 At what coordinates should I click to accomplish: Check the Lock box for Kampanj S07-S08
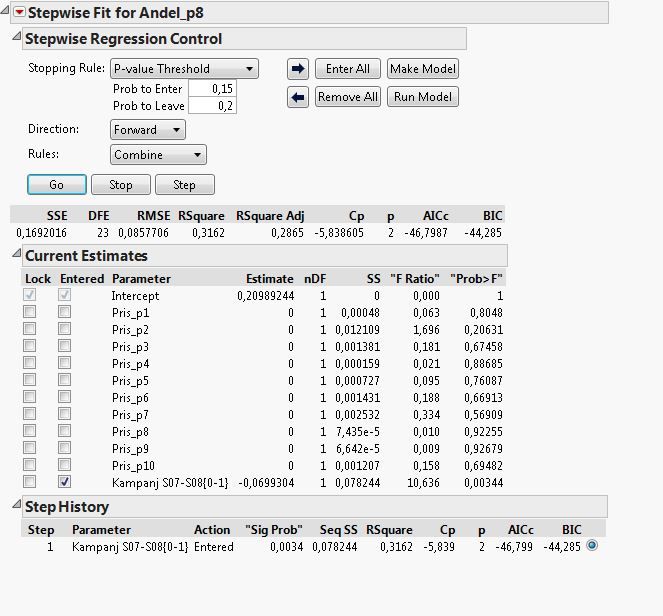coord(30,482)
